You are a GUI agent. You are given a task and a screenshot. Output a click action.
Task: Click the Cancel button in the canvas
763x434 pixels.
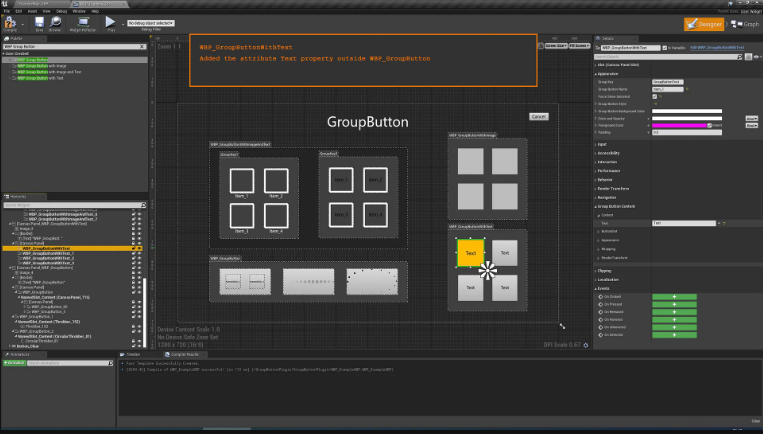(539, 117)
